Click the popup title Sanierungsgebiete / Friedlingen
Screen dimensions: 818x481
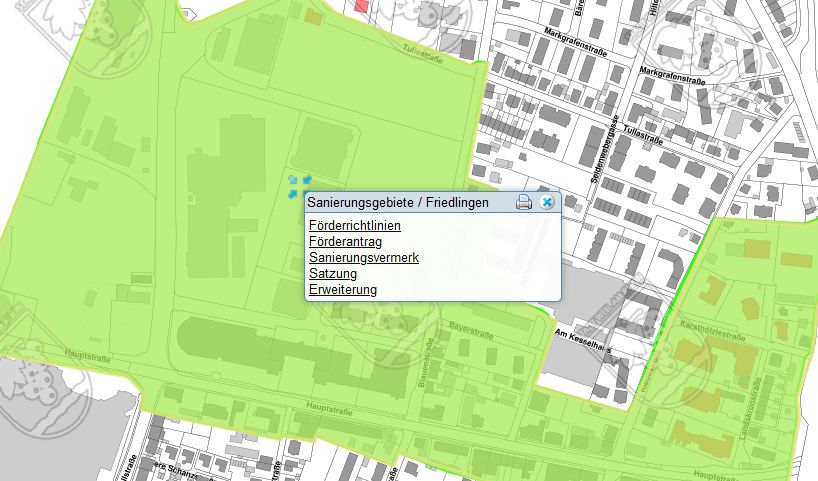pyautogui.click(x=398, y=203)
